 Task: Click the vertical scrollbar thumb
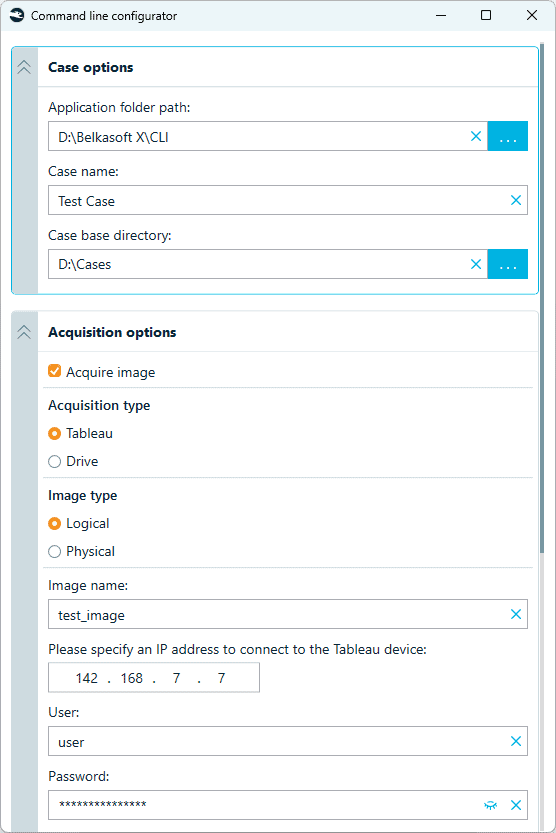(x=542, y=298)
